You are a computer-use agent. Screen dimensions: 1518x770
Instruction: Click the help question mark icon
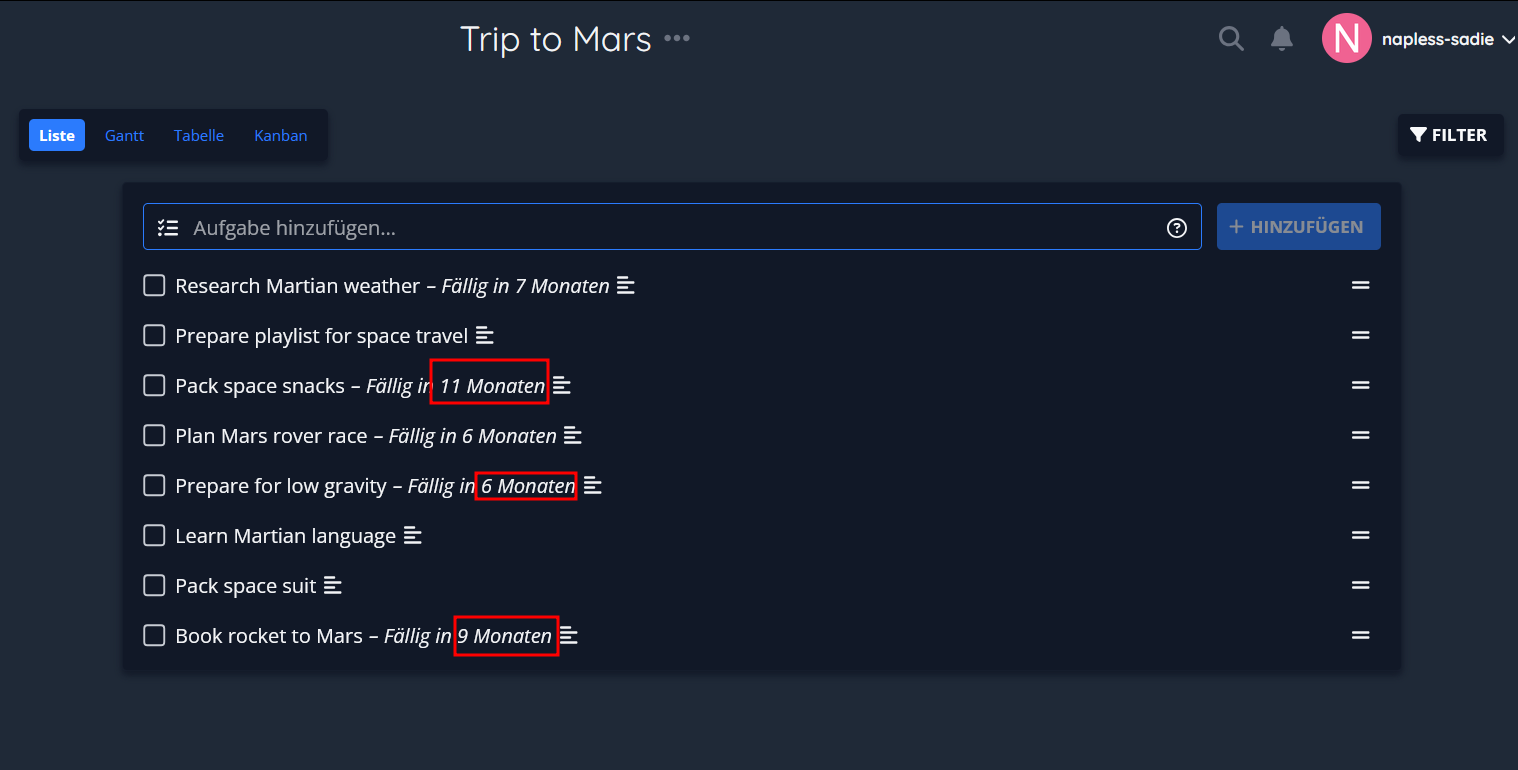tap(1177, 228)
